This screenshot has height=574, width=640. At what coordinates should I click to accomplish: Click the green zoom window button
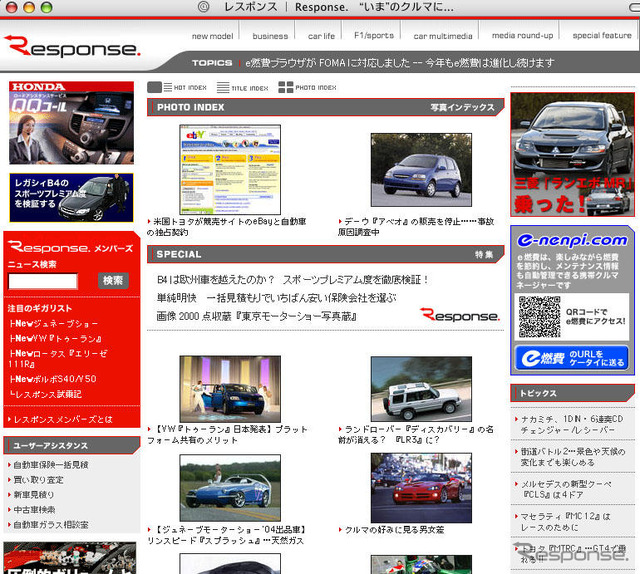pyautogui.click(x=47, y=7)
